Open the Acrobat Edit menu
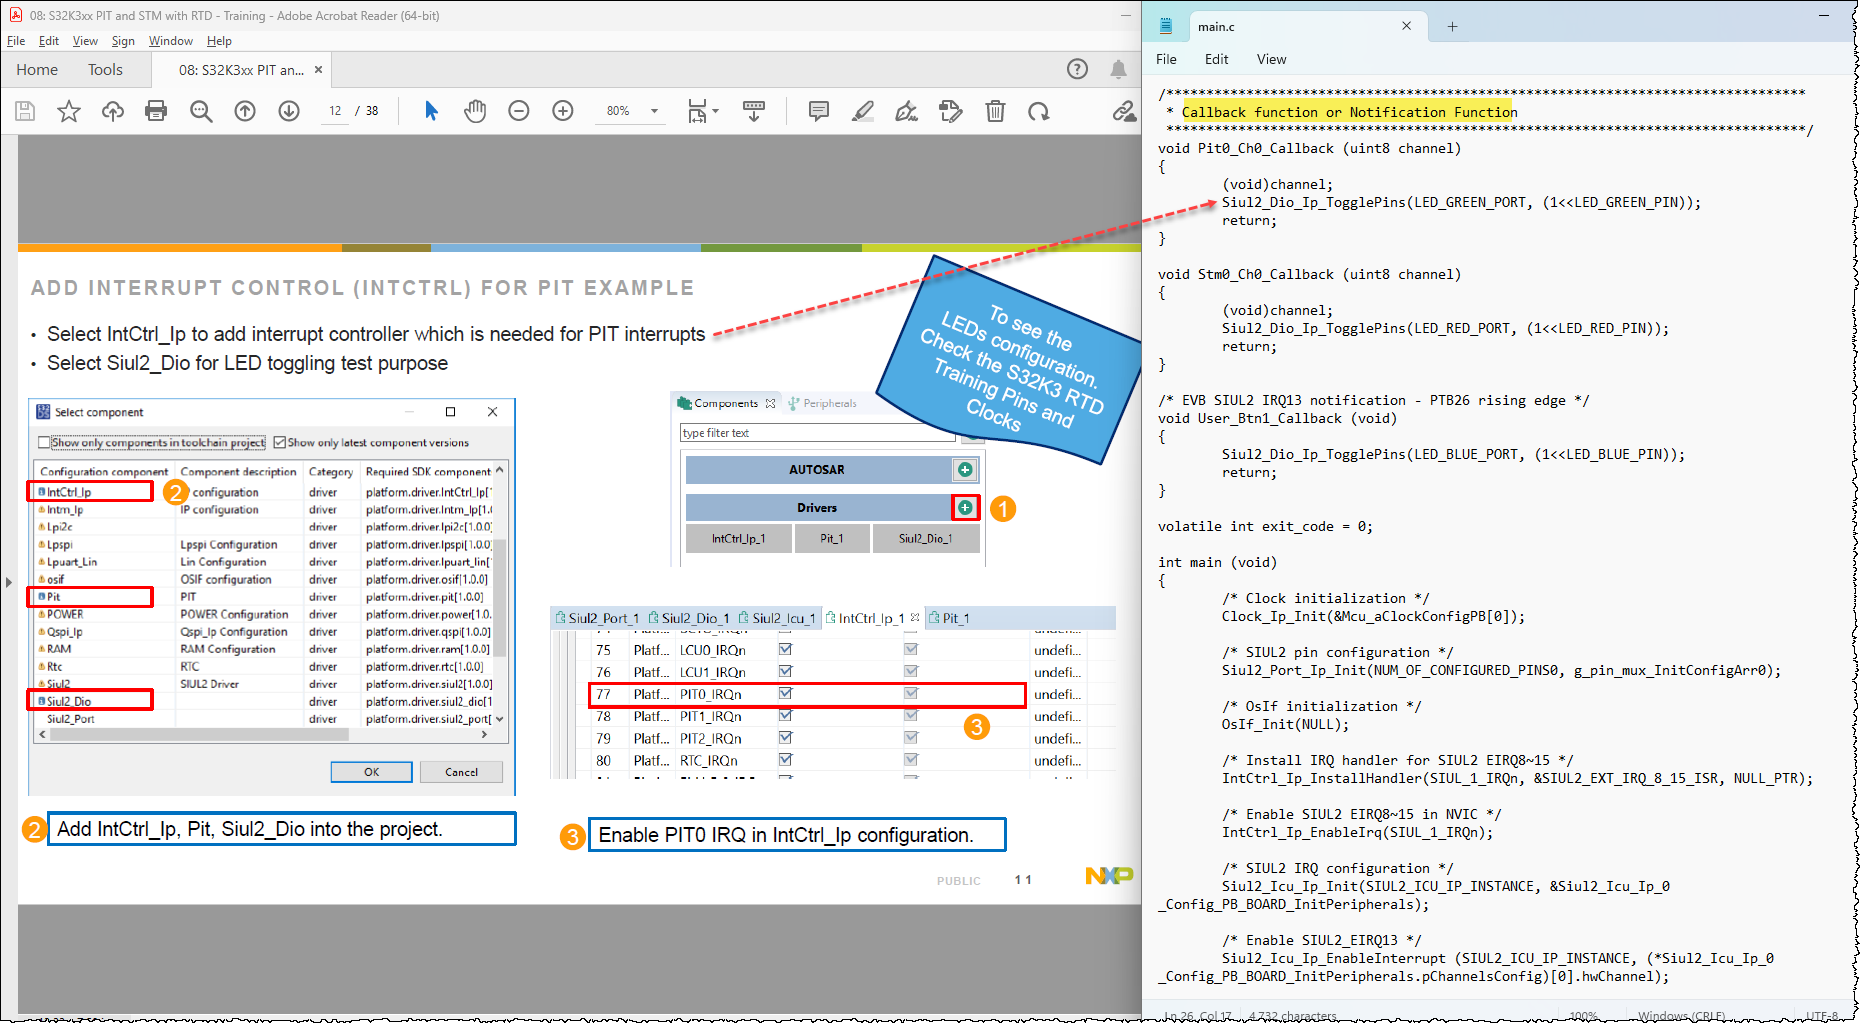Image resolution: width=1860 pixels, height=1026 pixels. coord(49,41)
